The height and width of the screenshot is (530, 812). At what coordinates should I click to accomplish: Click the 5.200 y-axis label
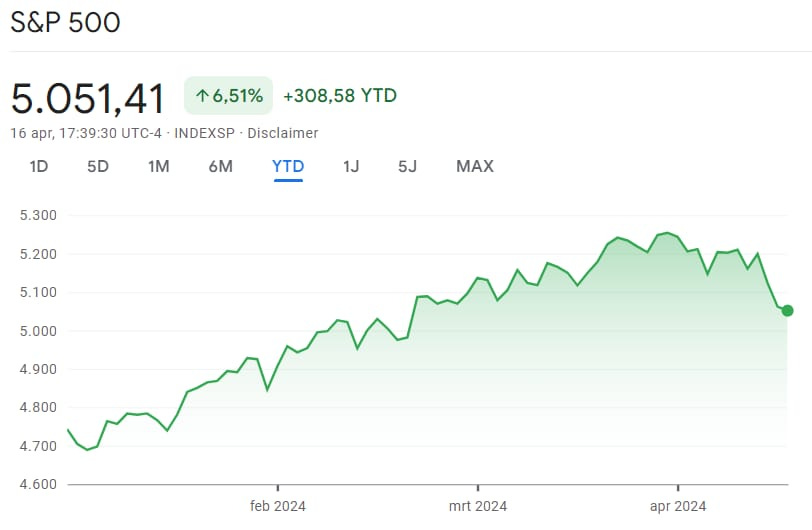38,254
